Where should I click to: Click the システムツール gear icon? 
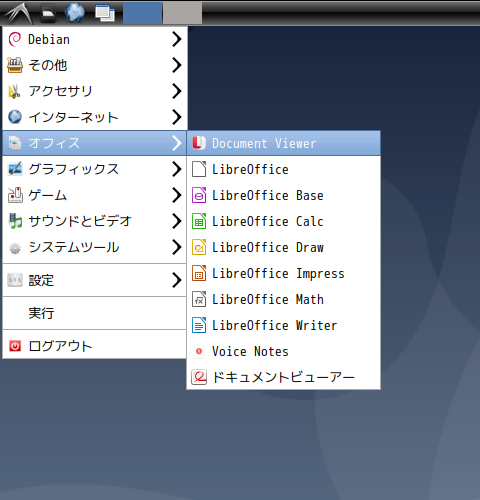[x=15, y=248]
